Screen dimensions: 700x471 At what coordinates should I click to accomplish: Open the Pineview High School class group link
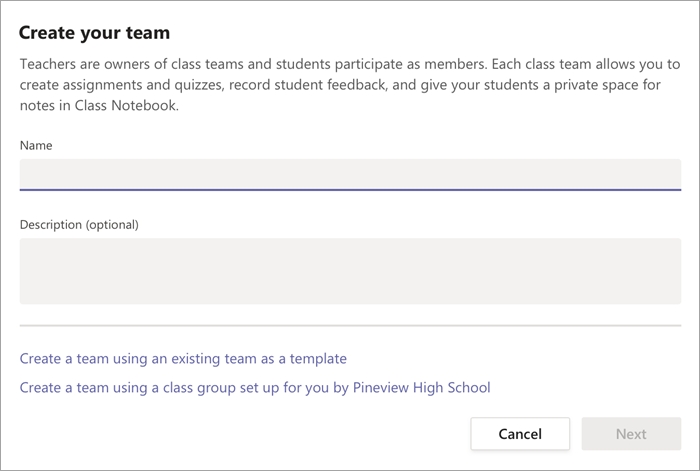coord(255,387)
